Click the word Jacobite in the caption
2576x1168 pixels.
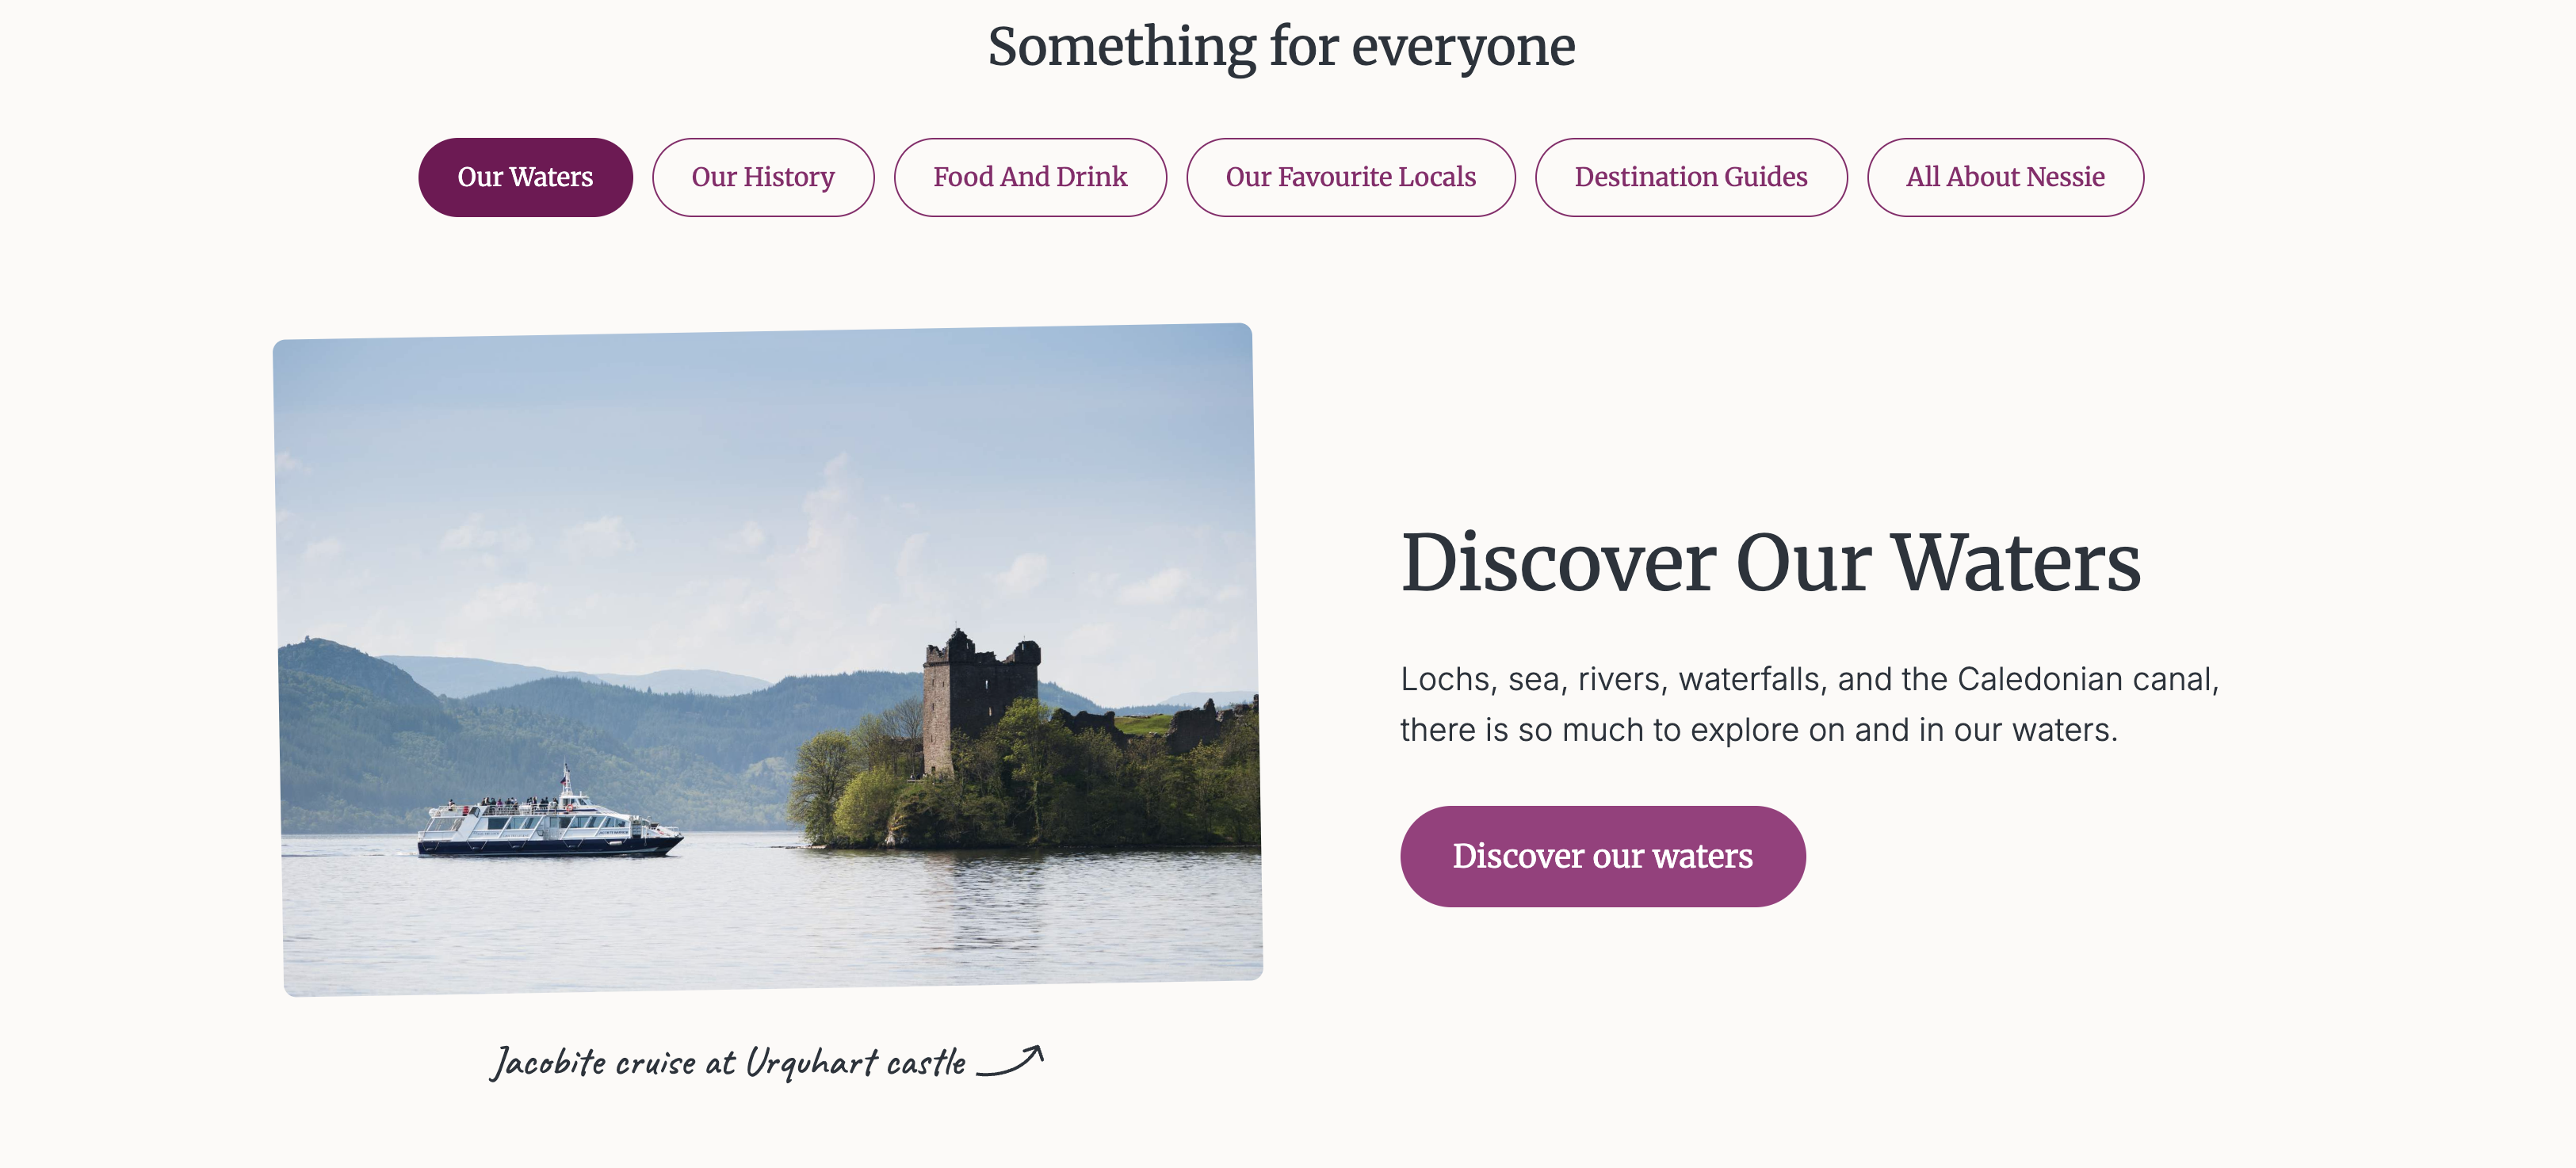(x=549, y=1062)
